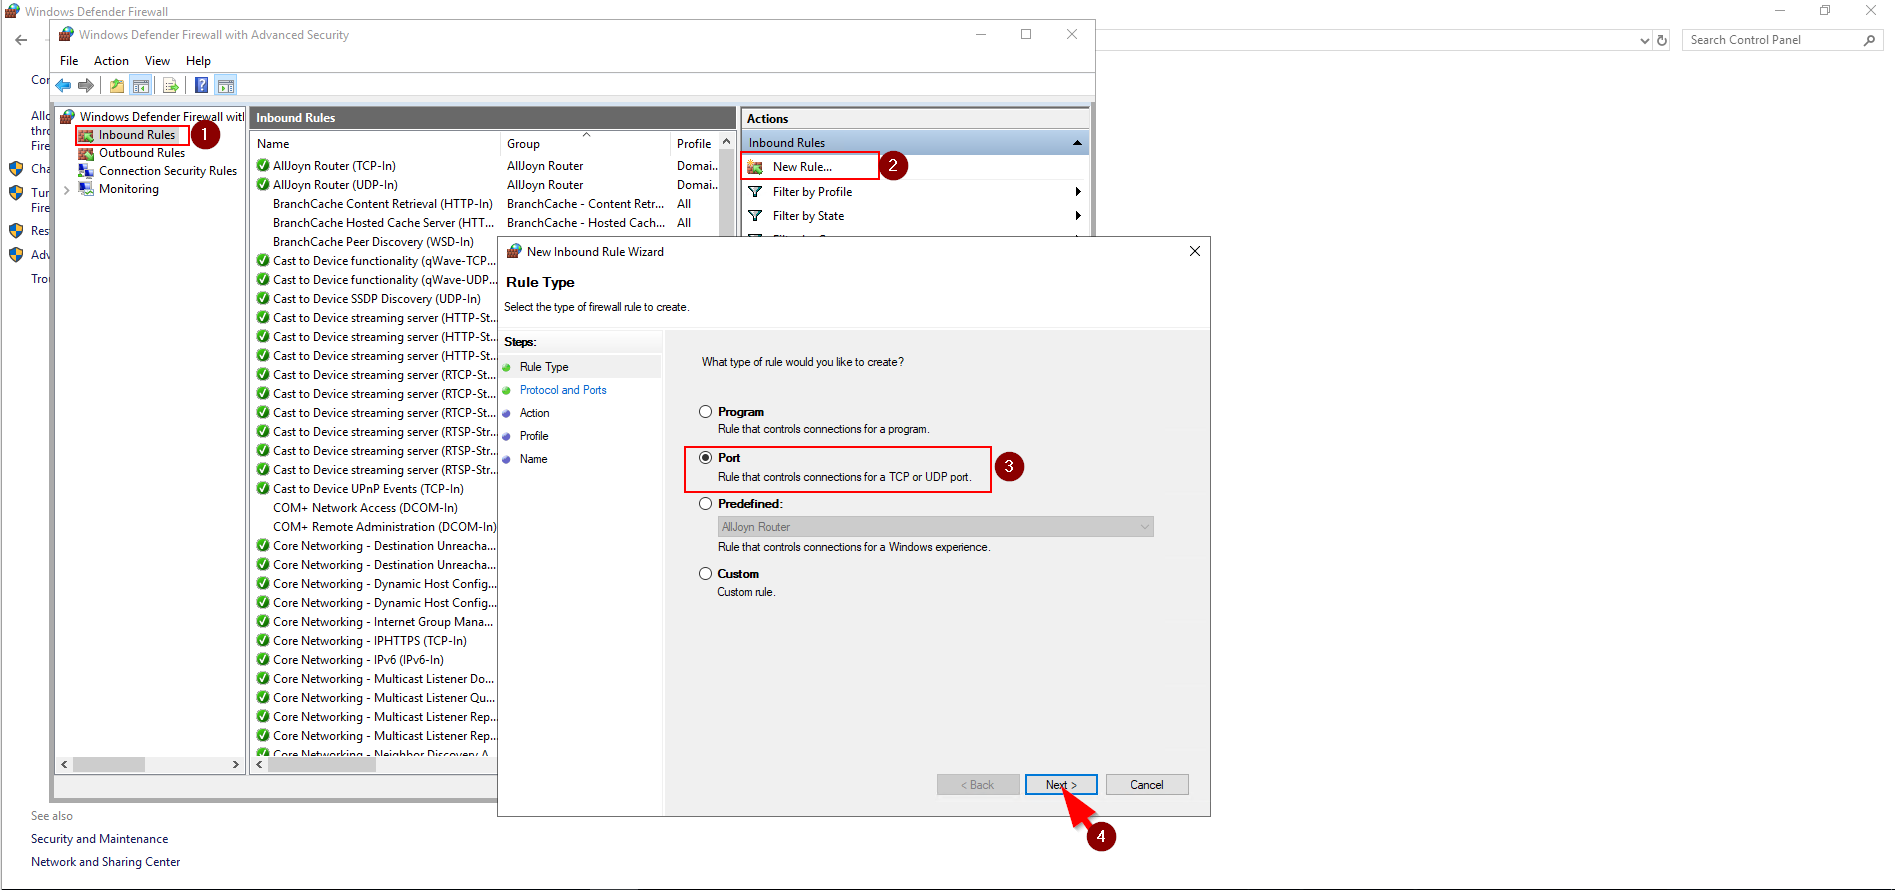Select AllJoyn Router (UDP-In) rule
1895x890 pixels.
click(x=335, y=185)
